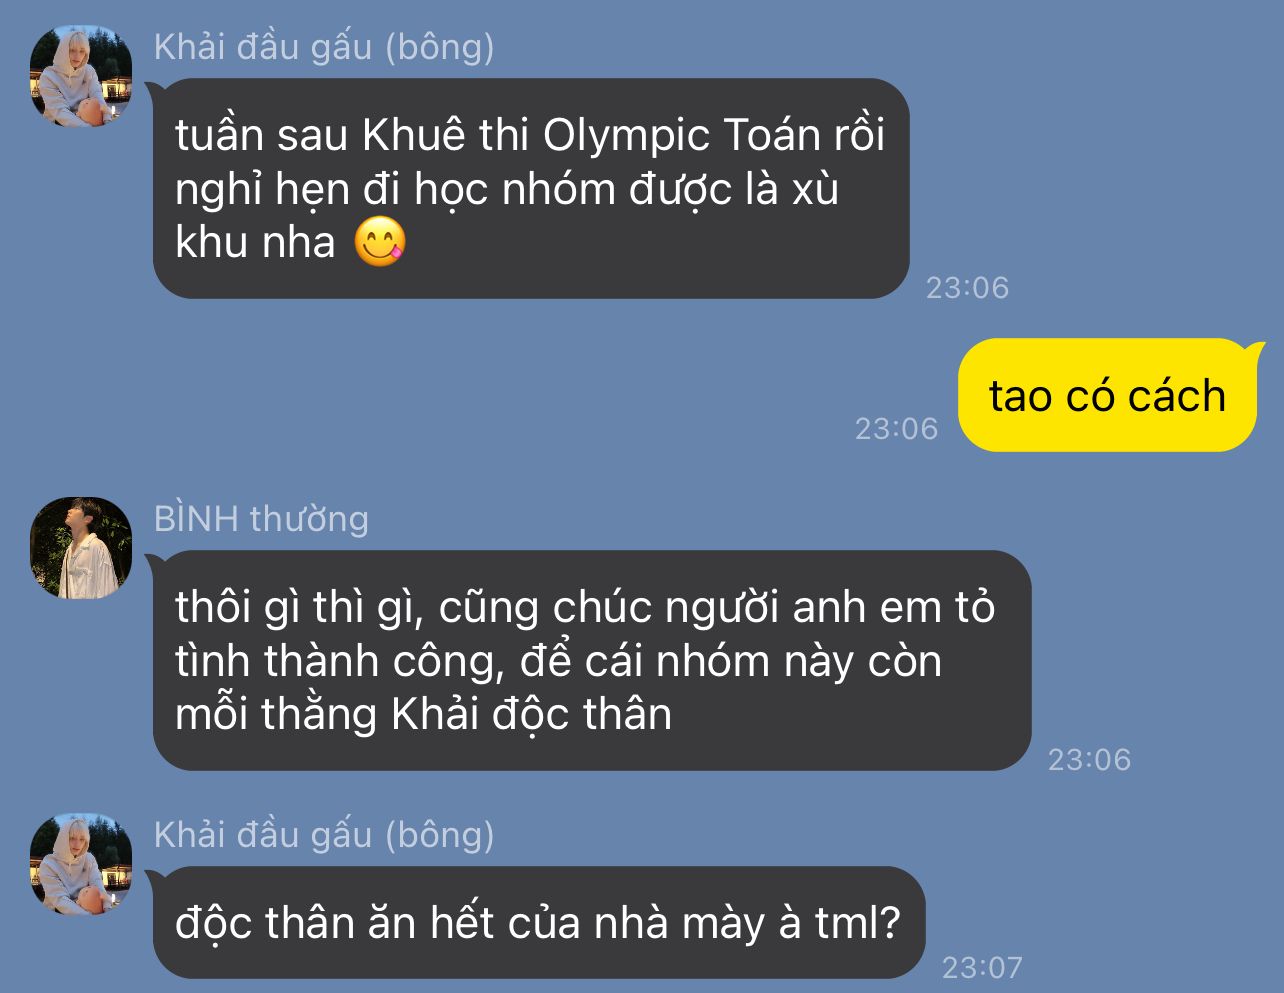
Task: Tap the 23:06 timestamp after the Olympic Toán message
Action: click(967, 287)
